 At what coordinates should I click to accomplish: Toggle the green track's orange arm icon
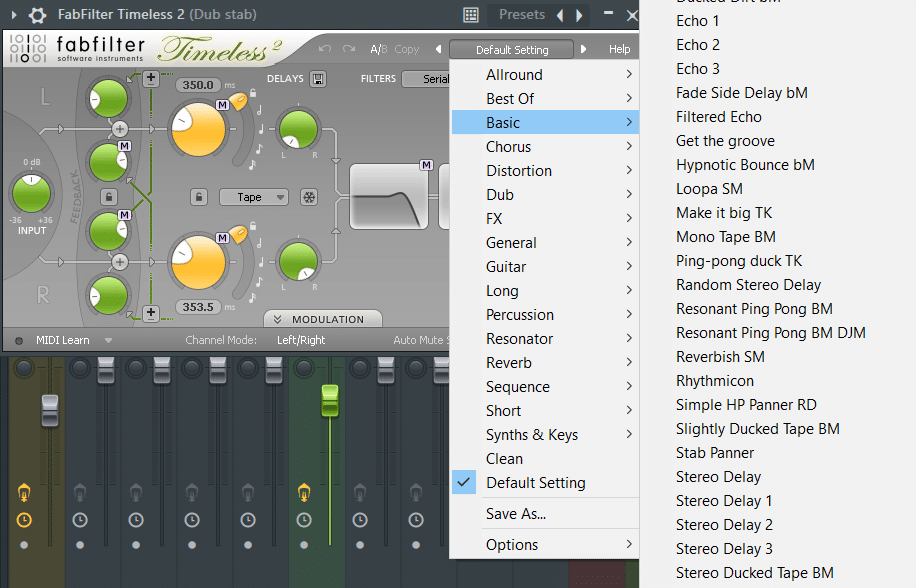(304, 492)
